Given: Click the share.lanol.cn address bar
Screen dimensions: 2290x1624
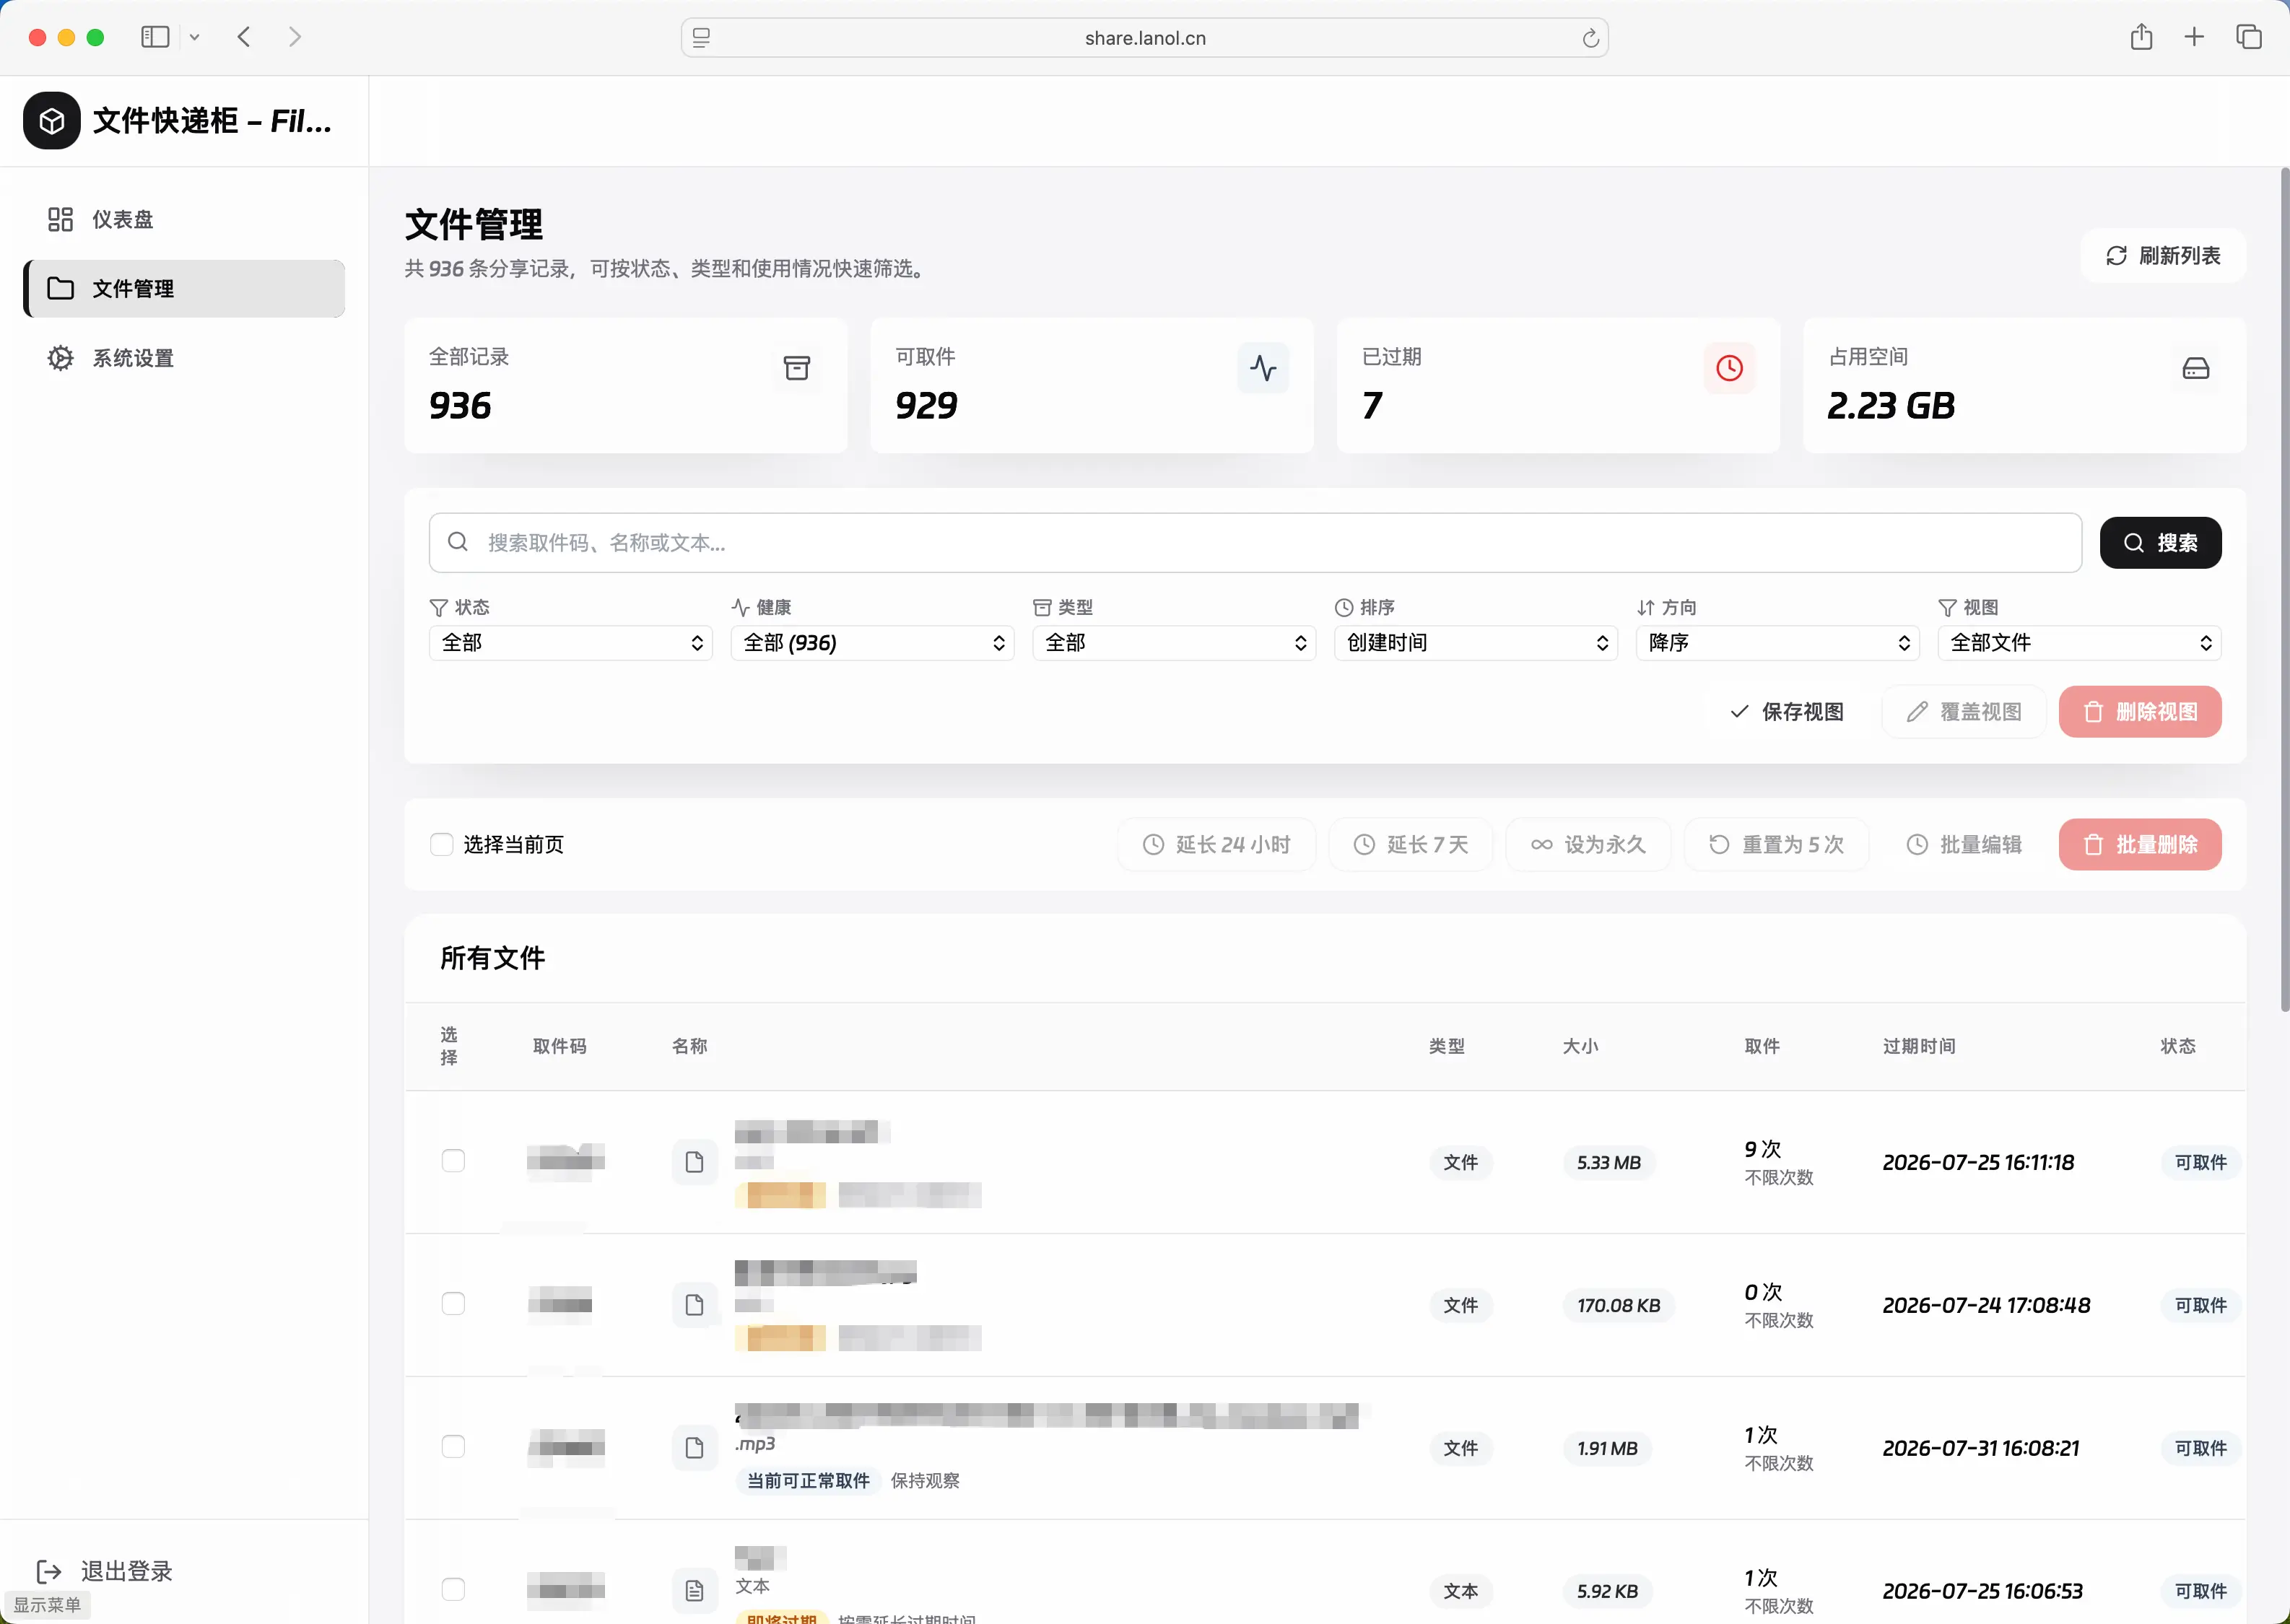Looking at the screenshot, I should click(x=1144, y=38).
